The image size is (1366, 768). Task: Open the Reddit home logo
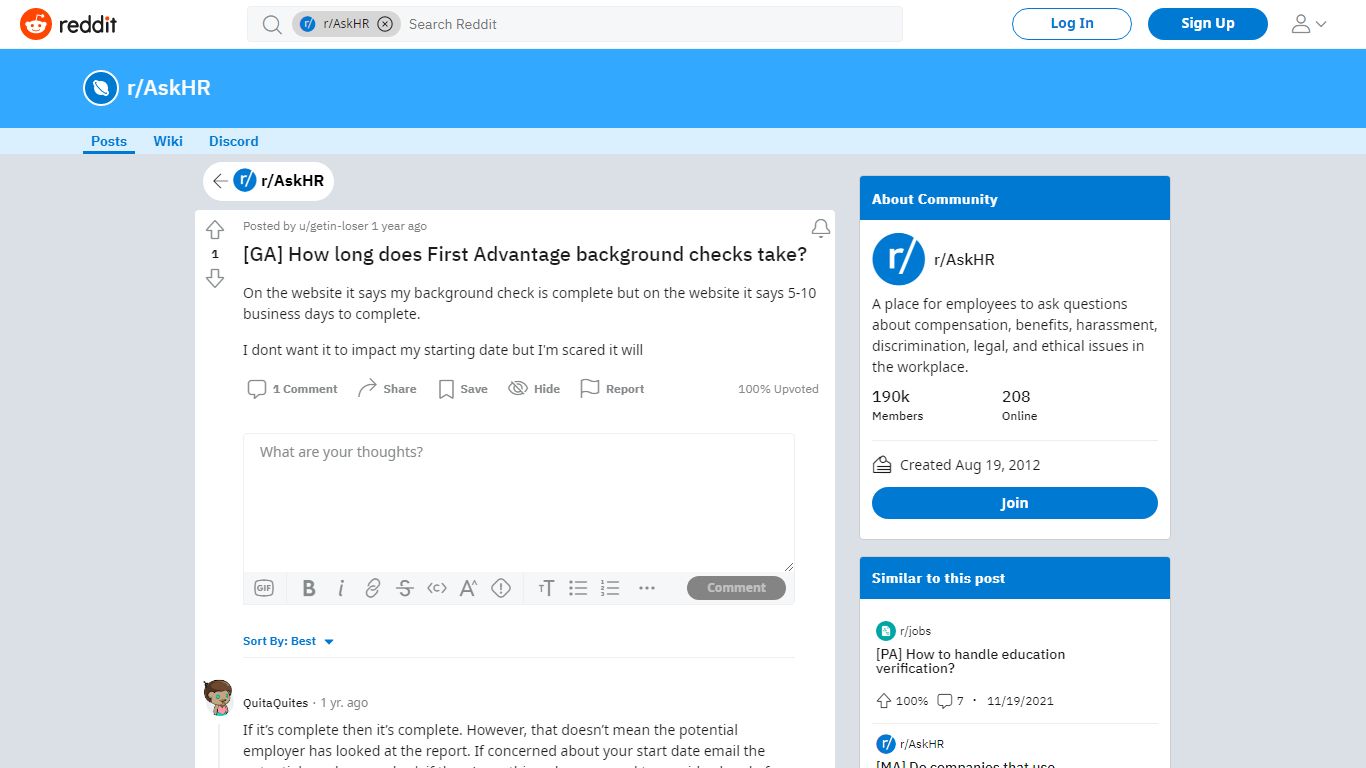[x=68, y=24]
